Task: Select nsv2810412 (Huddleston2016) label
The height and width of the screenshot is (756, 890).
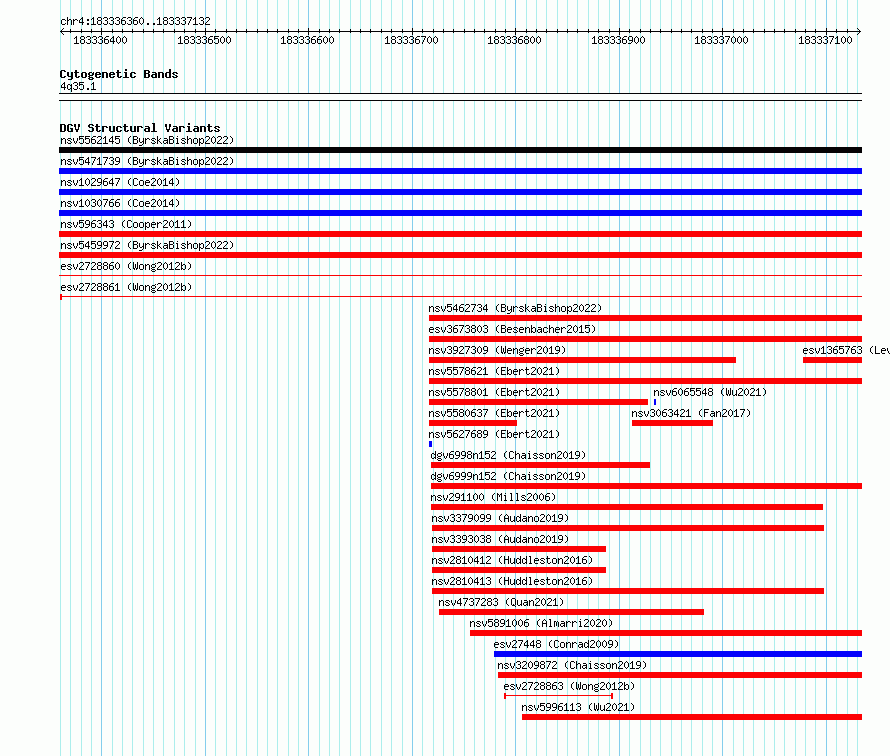Action: [x=512, y=560]
